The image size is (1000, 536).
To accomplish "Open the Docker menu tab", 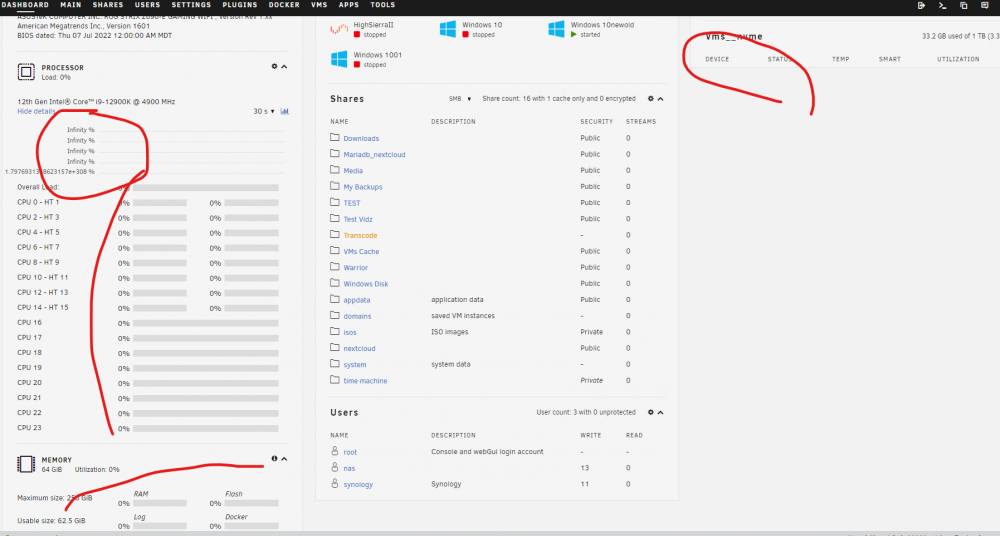I will [284, 4].
